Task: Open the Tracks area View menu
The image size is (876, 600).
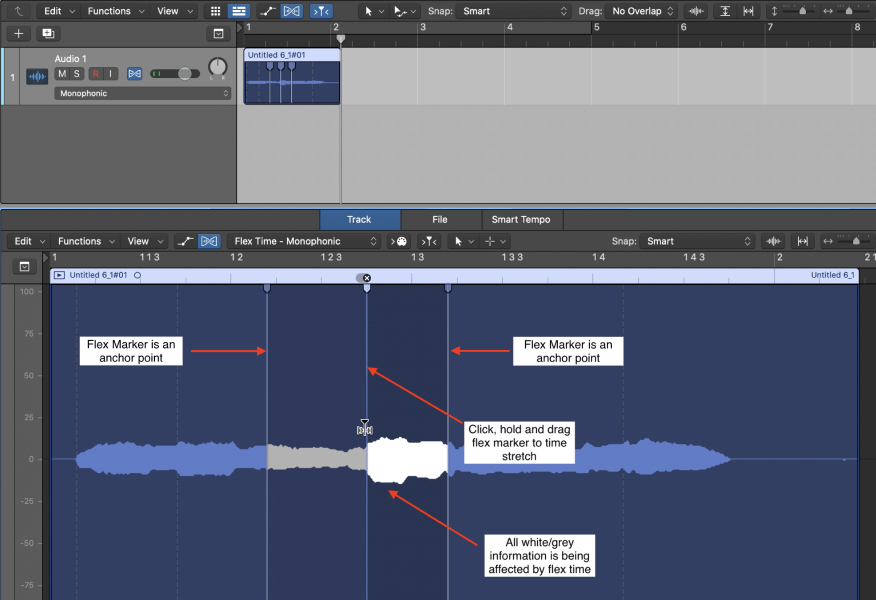Action: click(x=174, y=11)
